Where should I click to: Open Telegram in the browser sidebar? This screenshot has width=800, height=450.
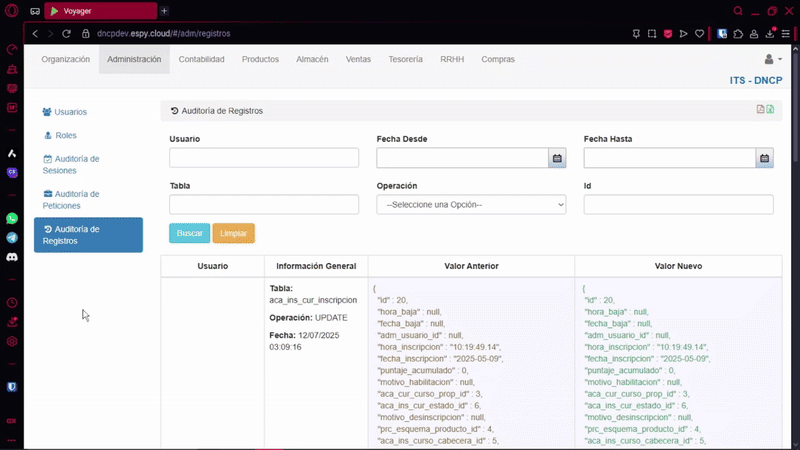click(12, 238)
